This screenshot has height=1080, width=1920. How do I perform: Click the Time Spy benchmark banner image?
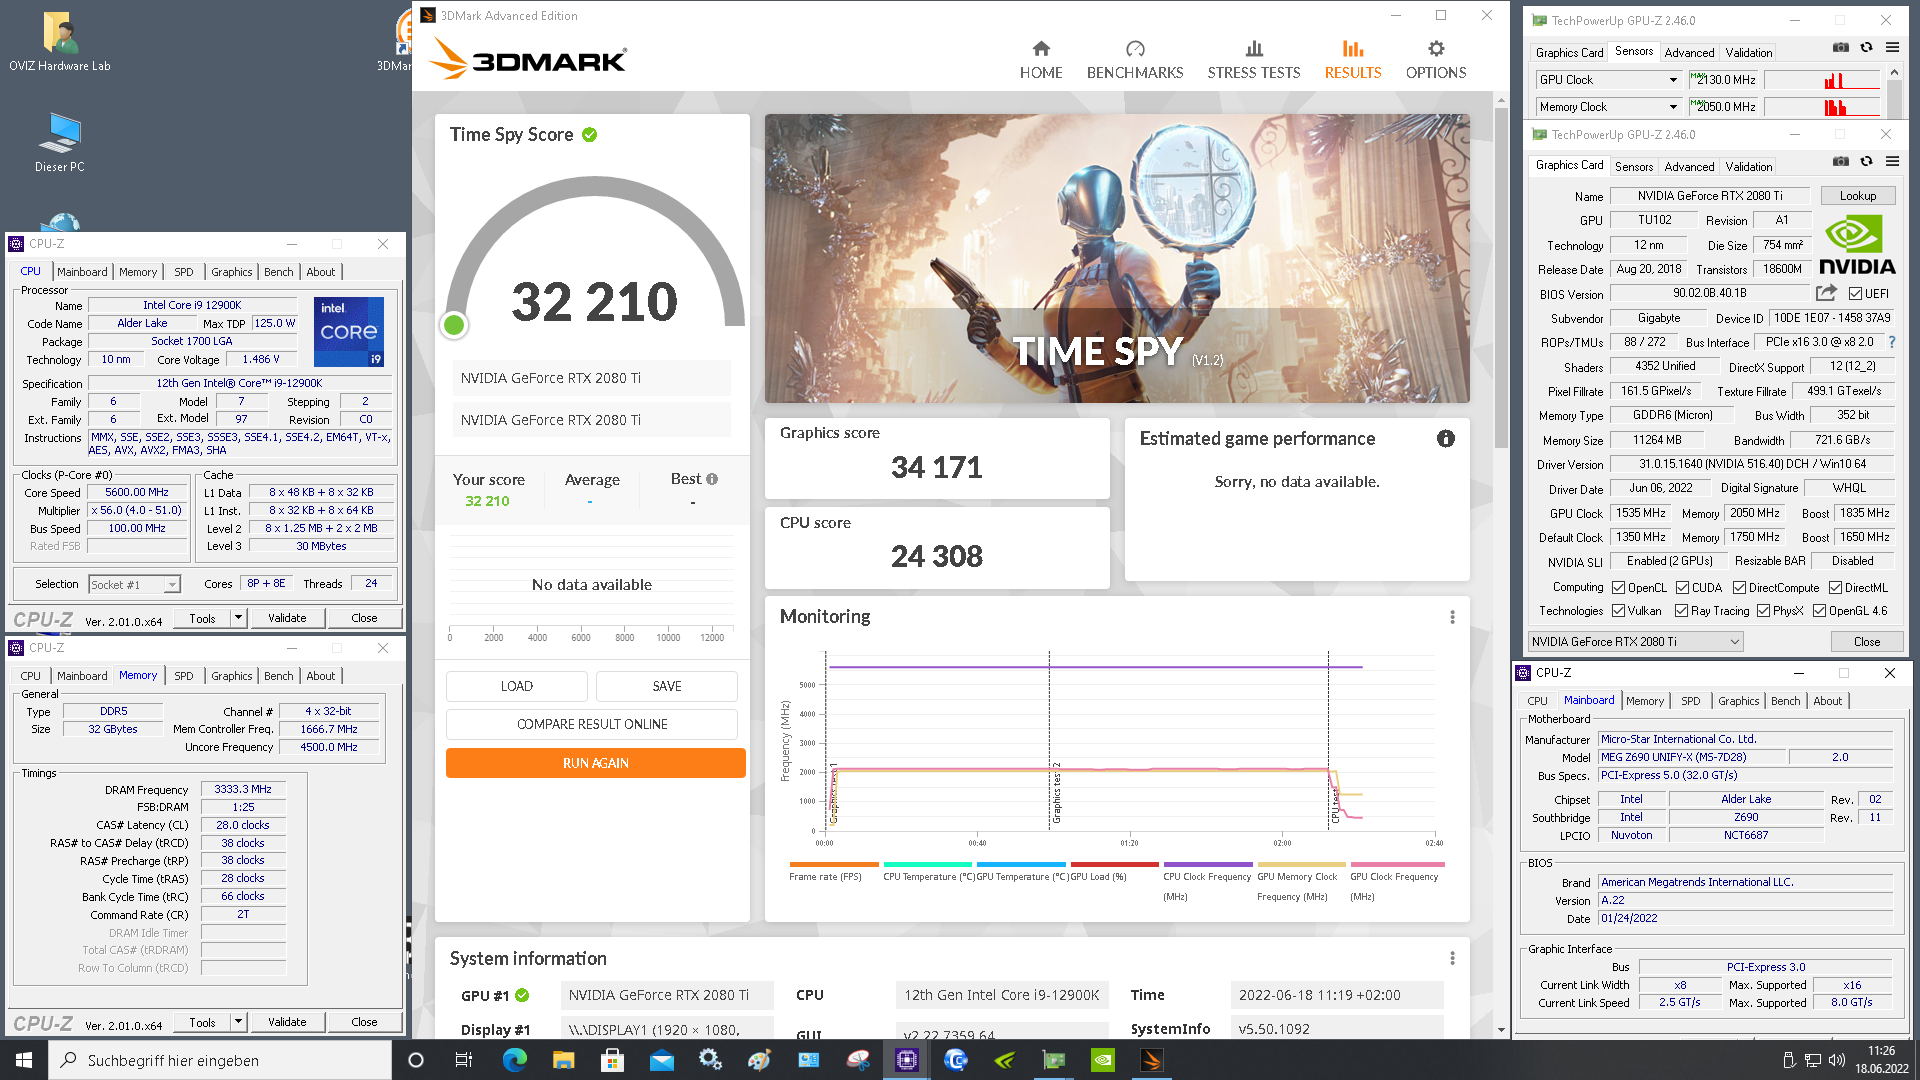1117,258
